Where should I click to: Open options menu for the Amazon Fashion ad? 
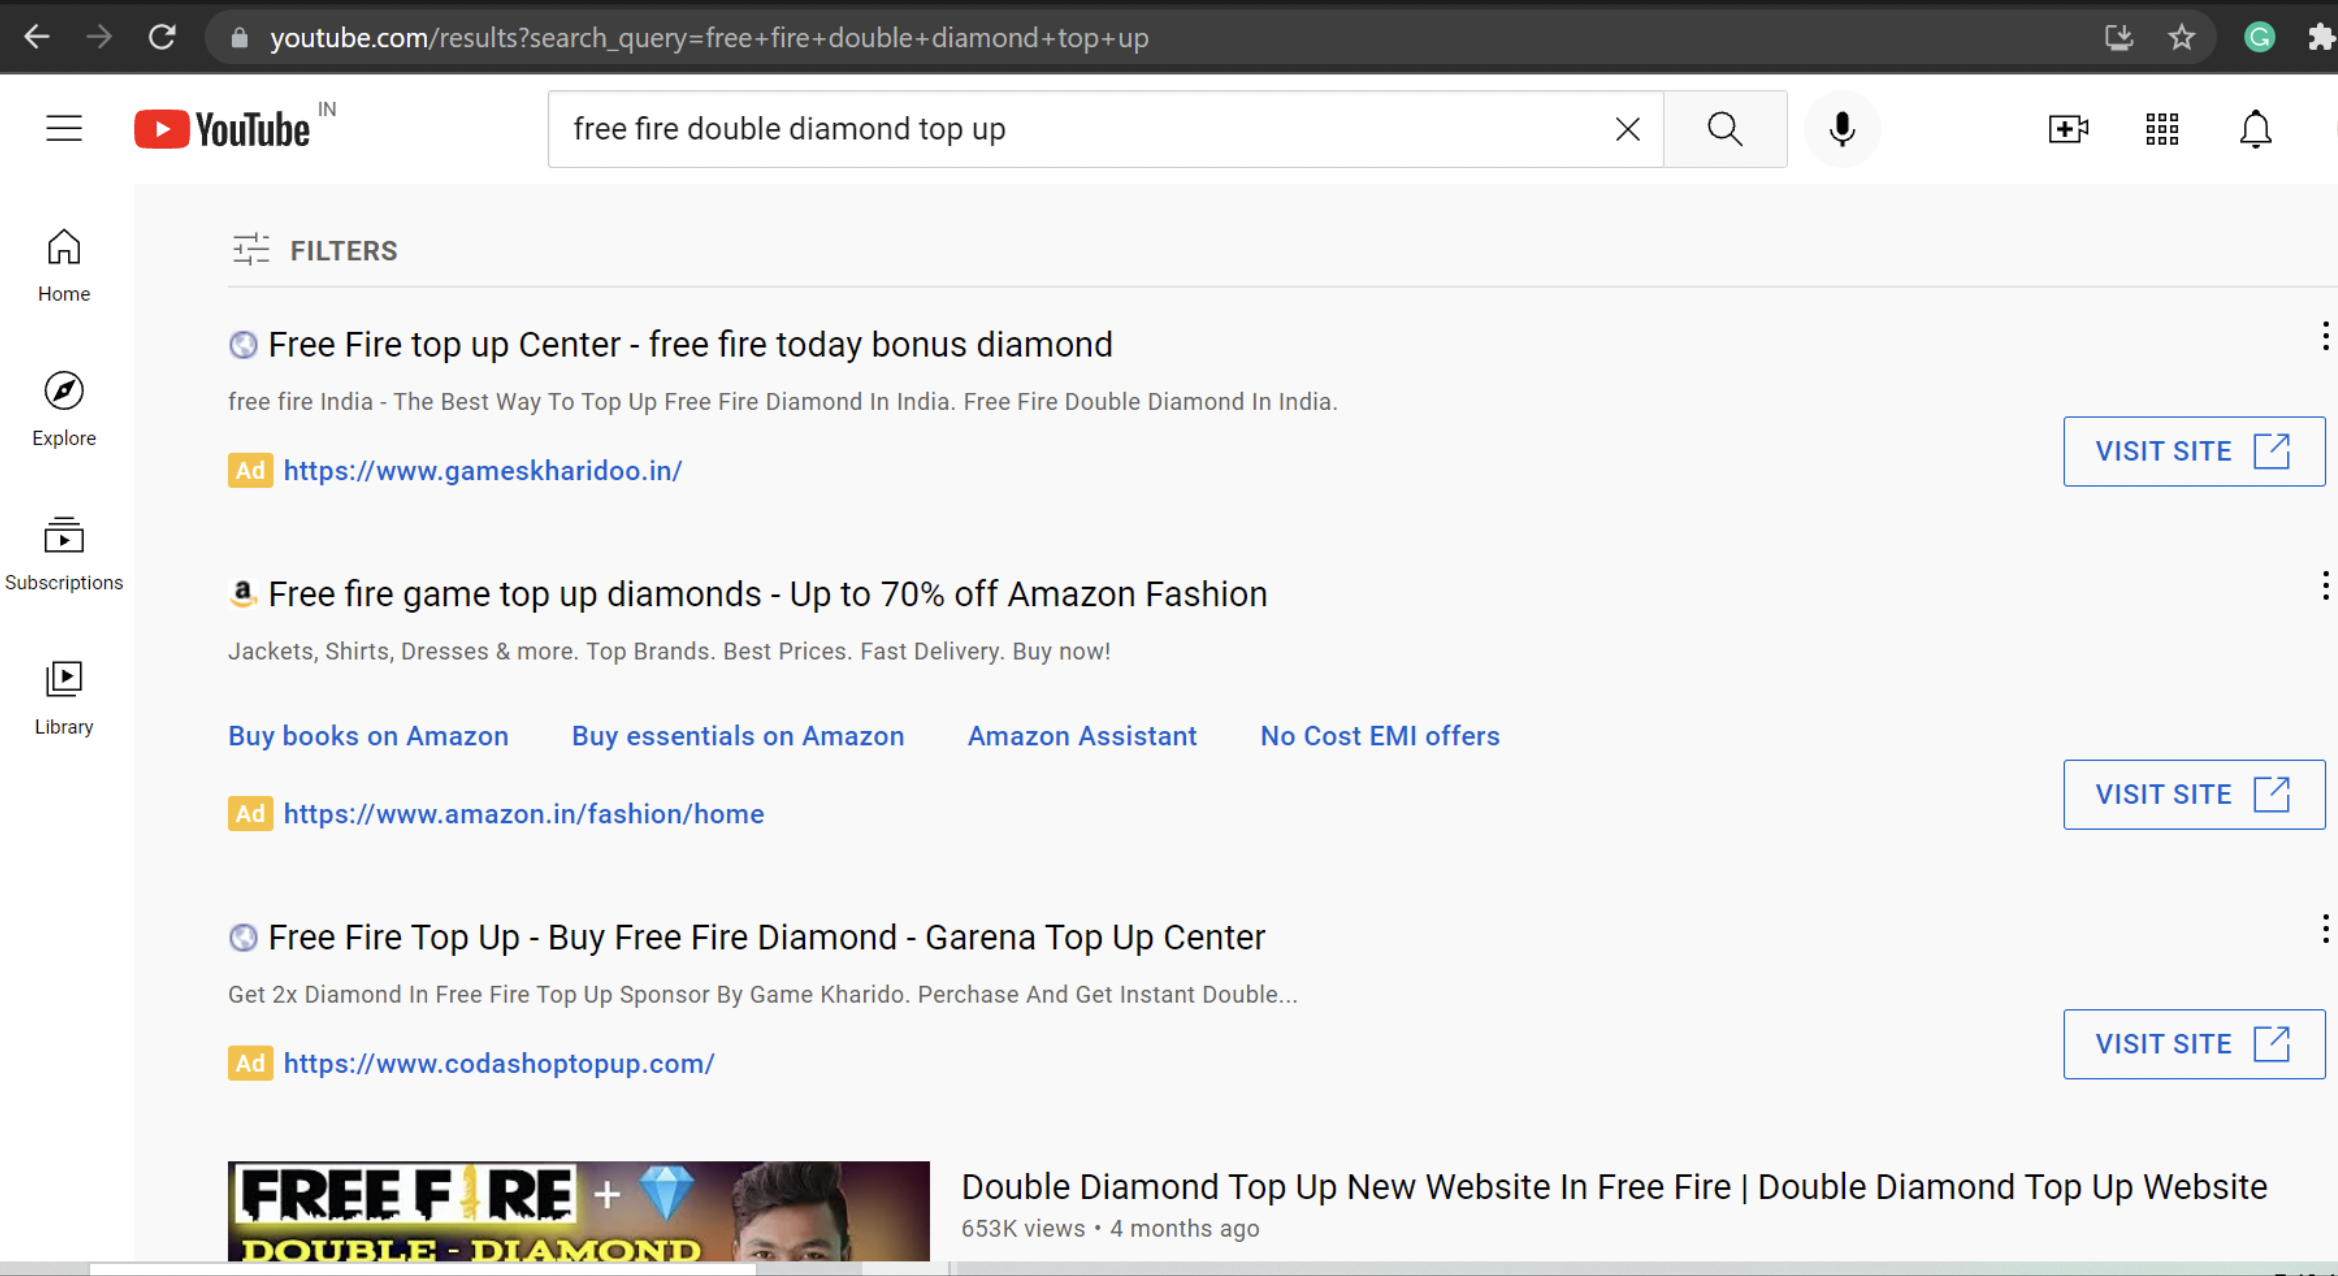[2325, 585]
